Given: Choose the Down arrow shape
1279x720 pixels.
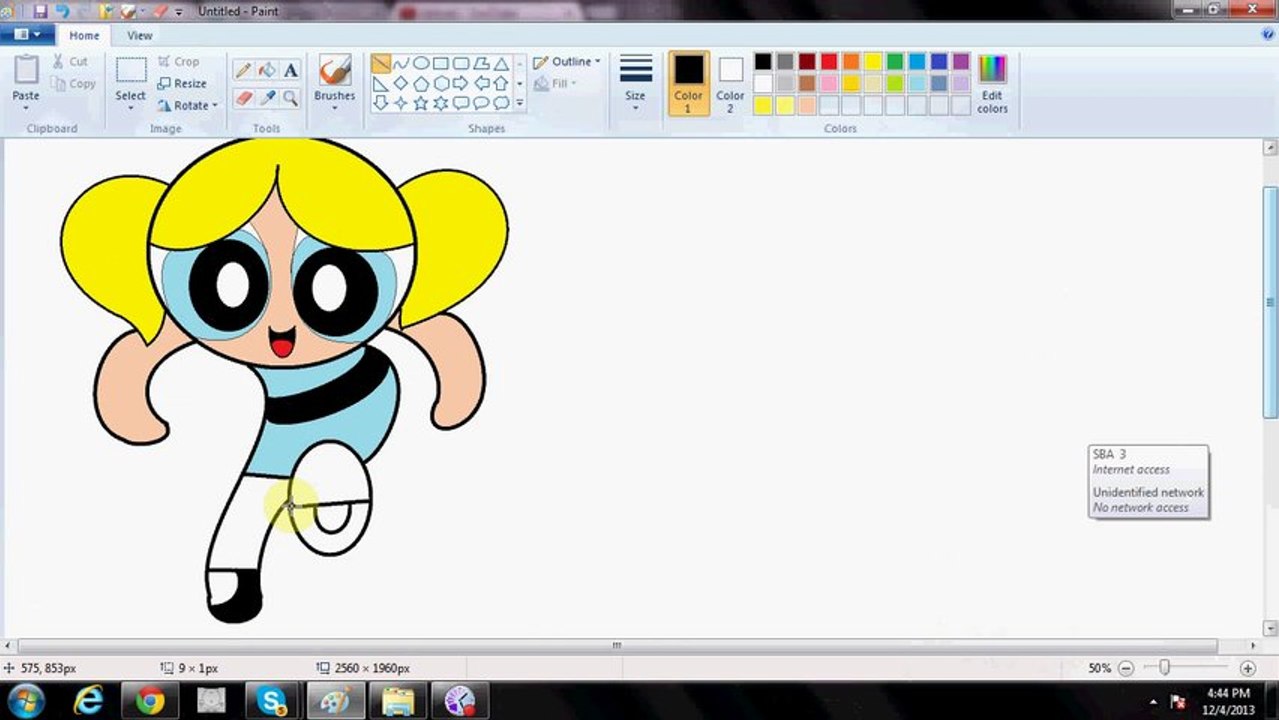Looking at the screenshot, I should pos(381,103).
